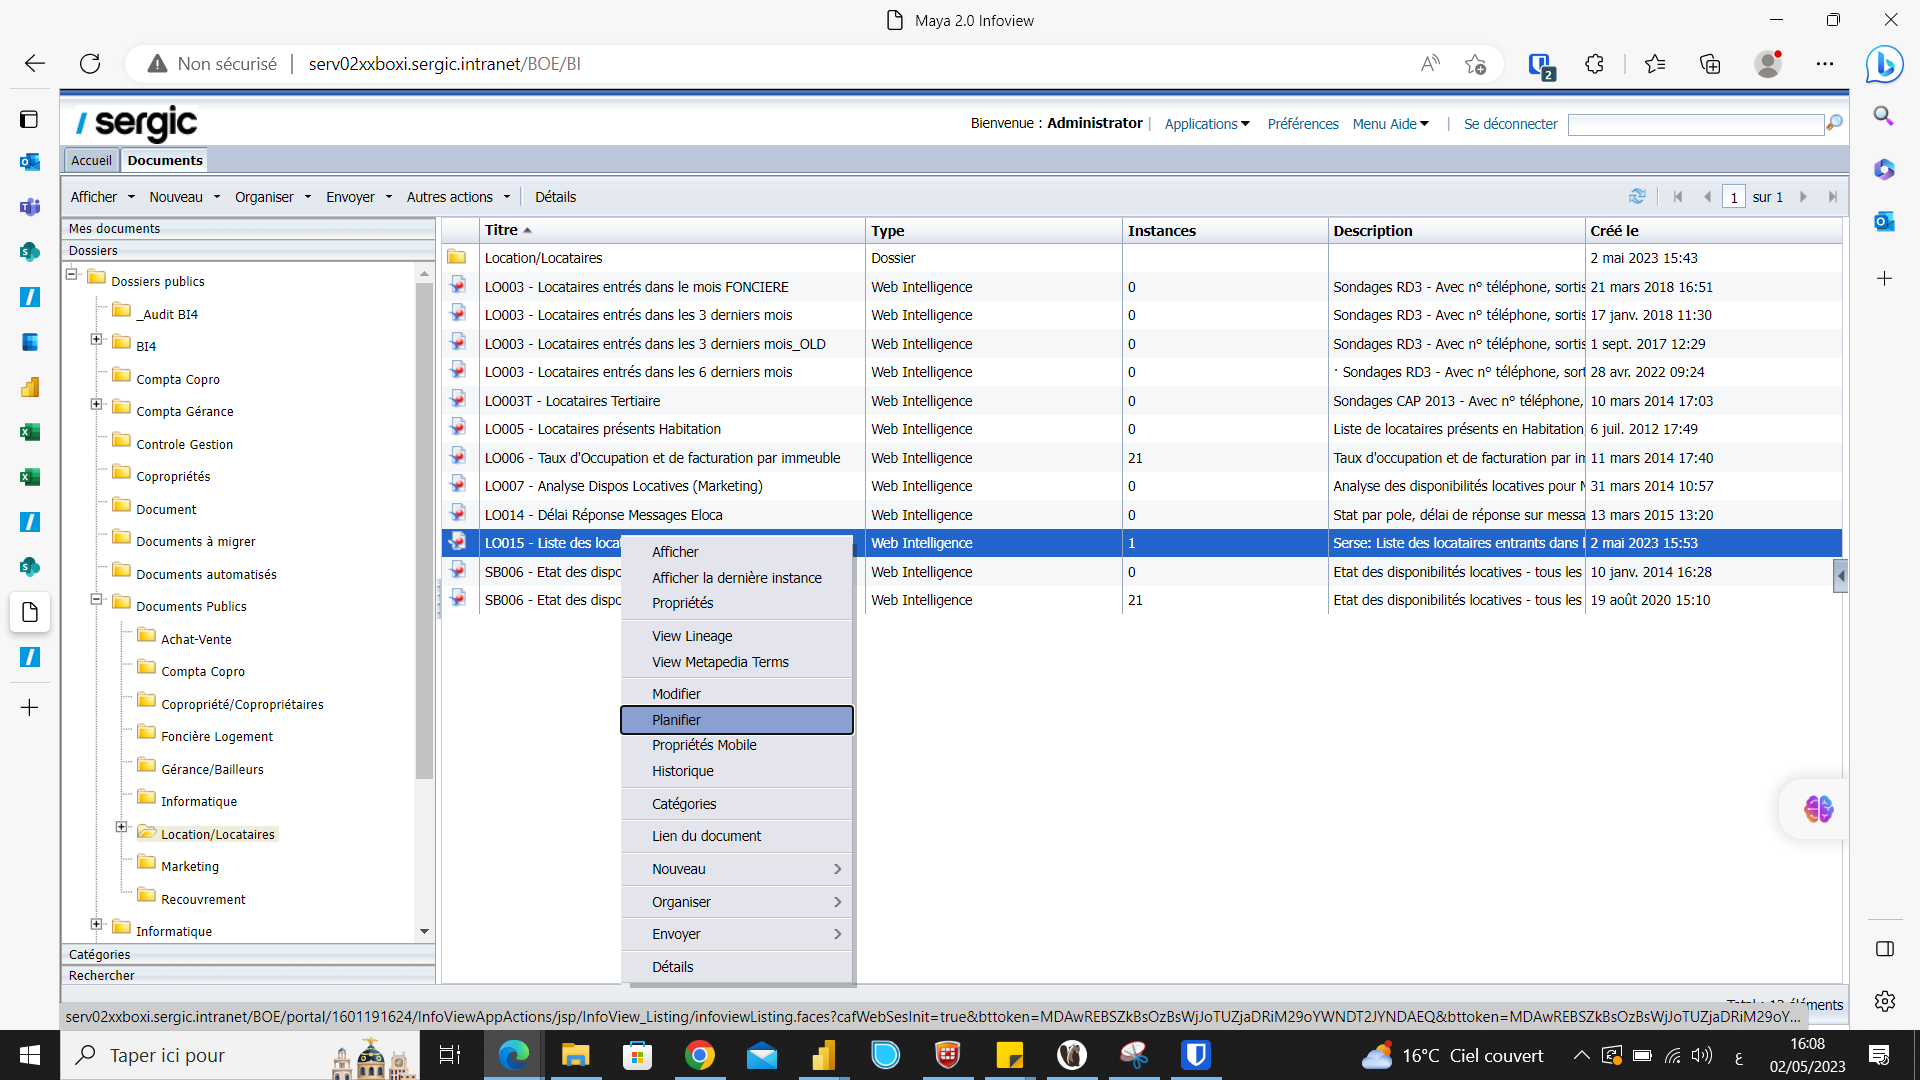Switch to the Accueil tab
This screenshot has height=1080, width=1920.
tap(91, 160)
